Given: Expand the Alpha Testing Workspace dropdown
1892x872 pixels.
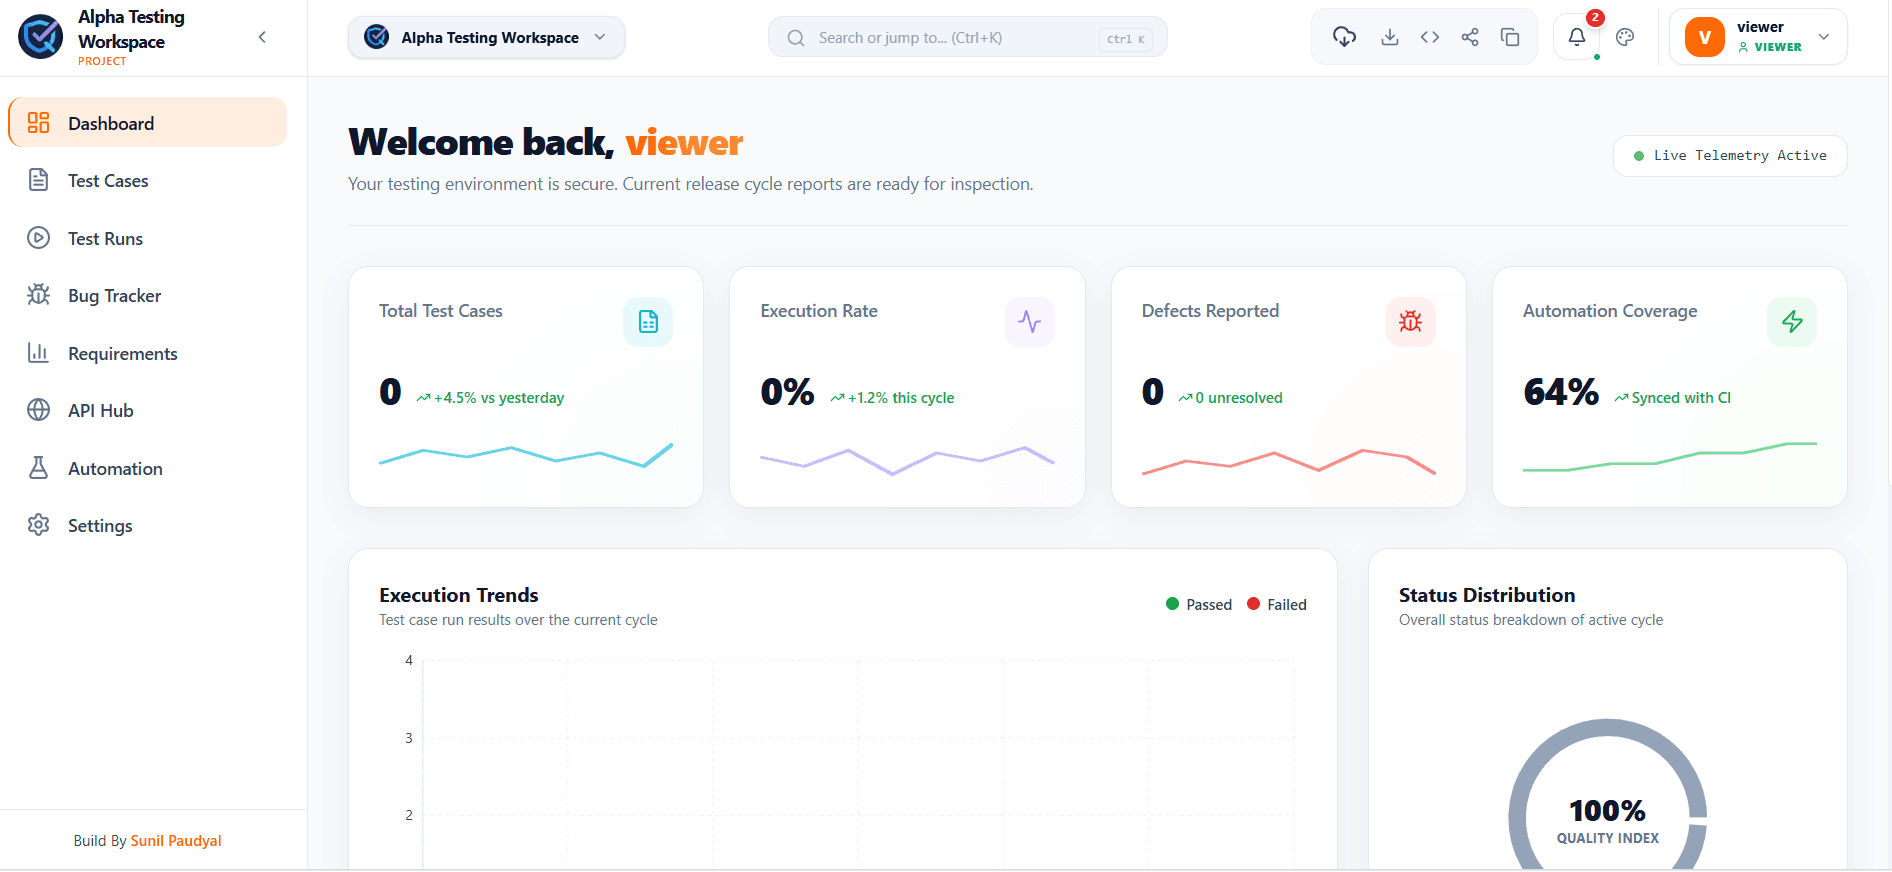Looking at the screenshot, I should tap(486, 37).
